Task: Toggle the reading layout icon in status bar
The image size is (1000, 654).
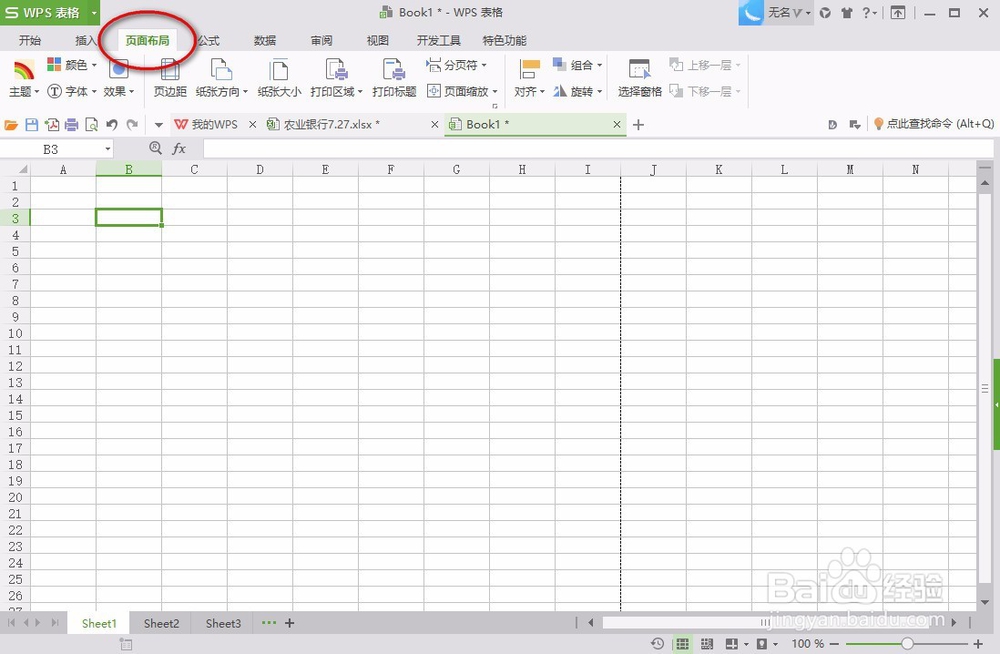Action: tap(732, 643)
